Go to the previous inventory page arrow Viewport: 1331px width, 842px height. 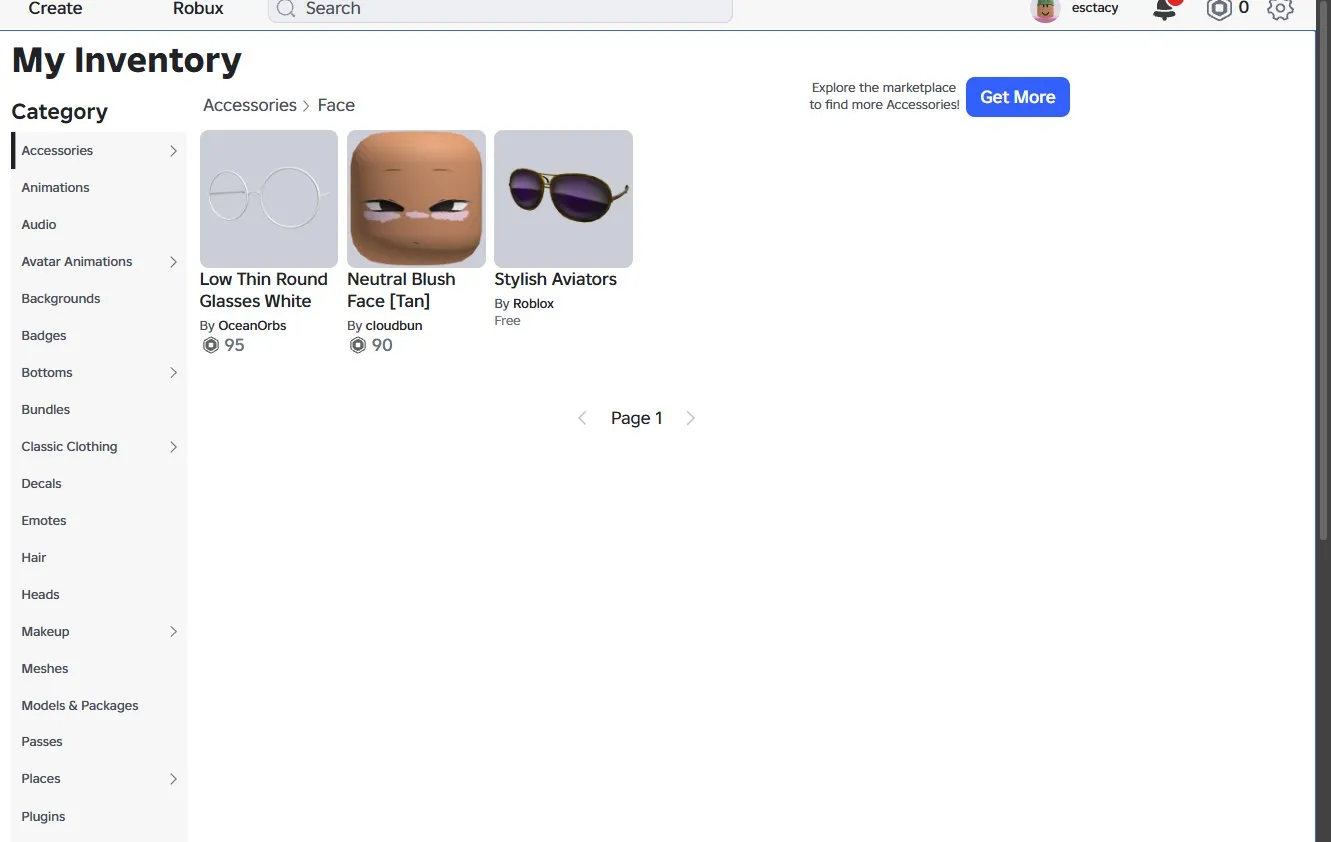click(x=582, y=418)
